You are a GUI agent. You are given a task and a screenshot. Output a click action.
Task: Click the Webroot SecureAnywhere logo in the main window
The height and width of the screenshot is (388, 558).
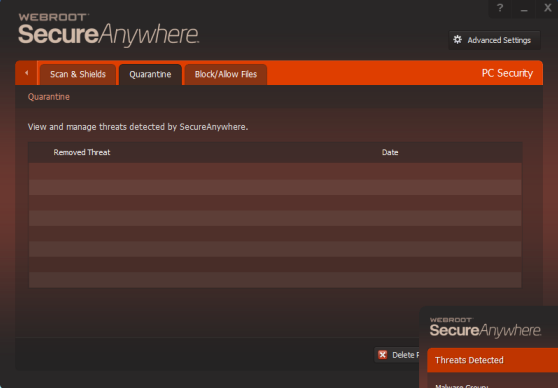(109, 30)
